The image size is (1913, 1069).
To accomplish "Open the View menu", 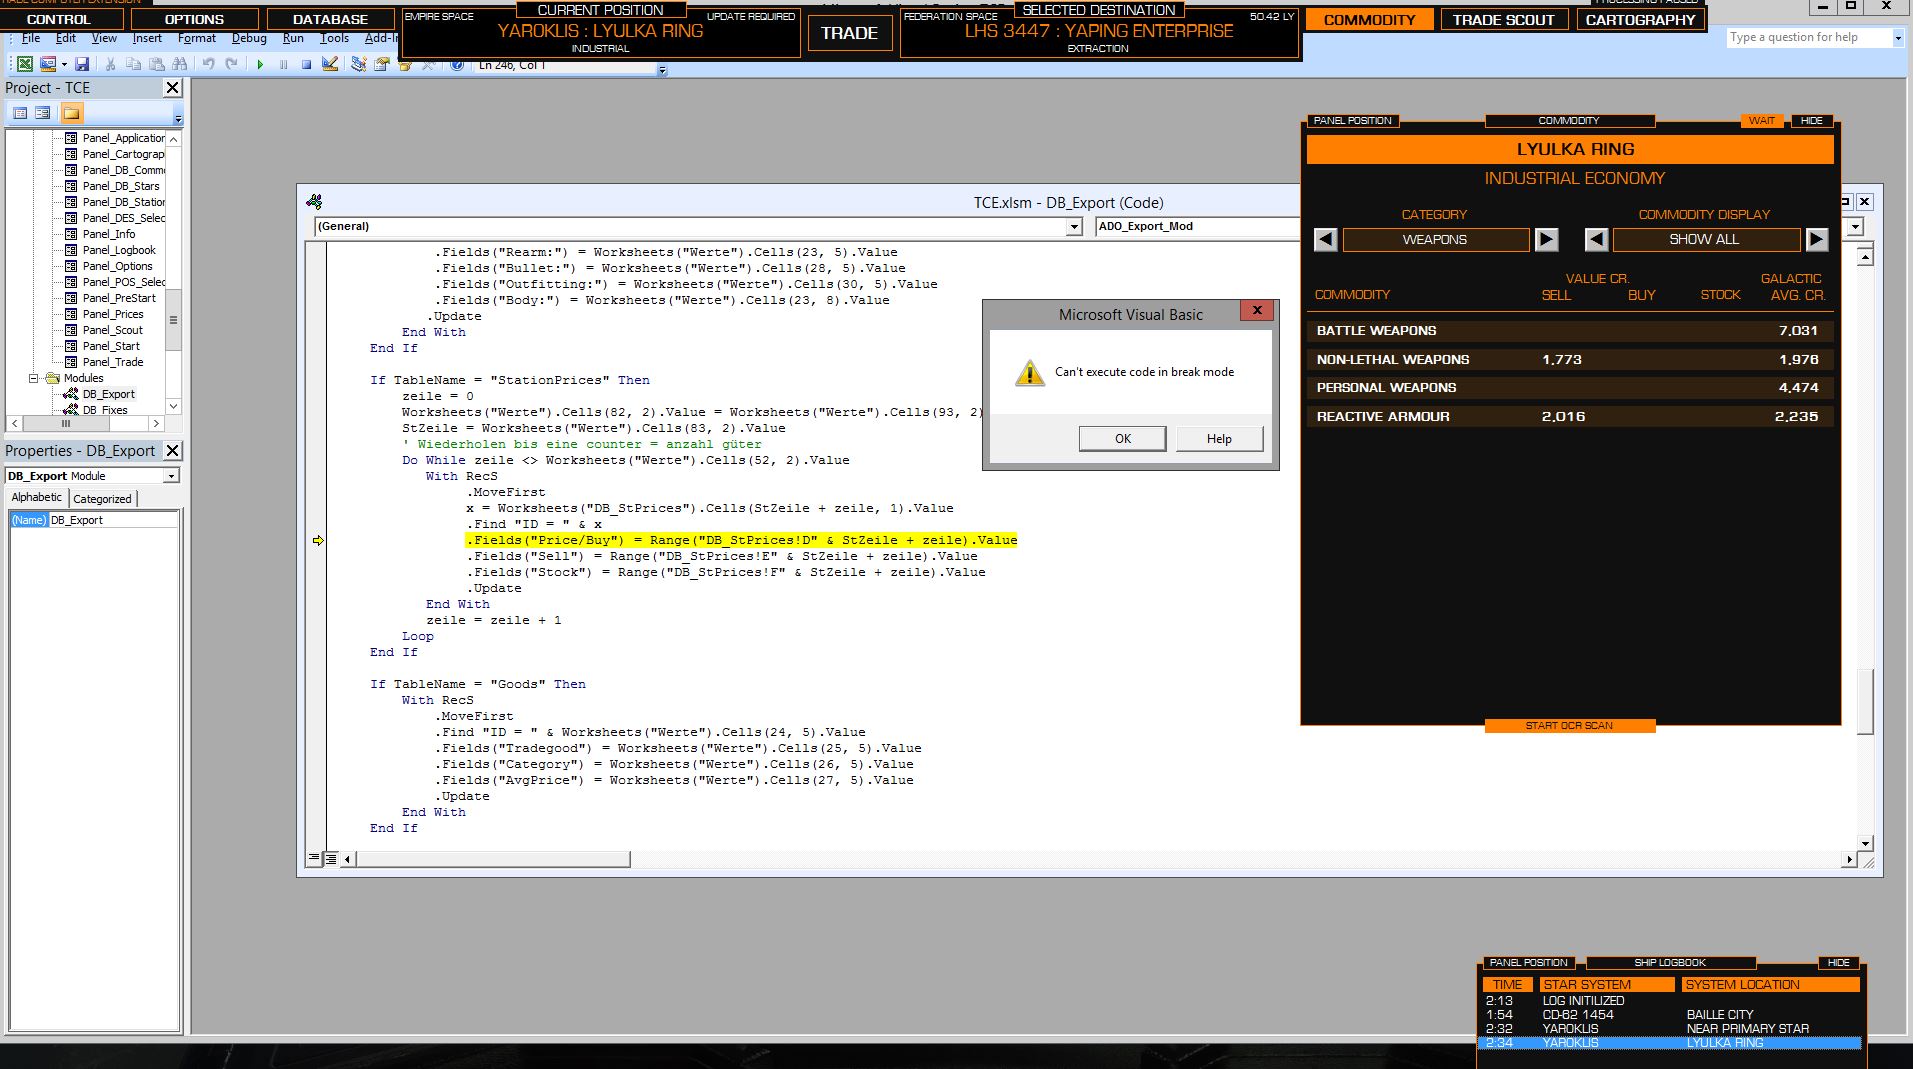I will [104, 38].
